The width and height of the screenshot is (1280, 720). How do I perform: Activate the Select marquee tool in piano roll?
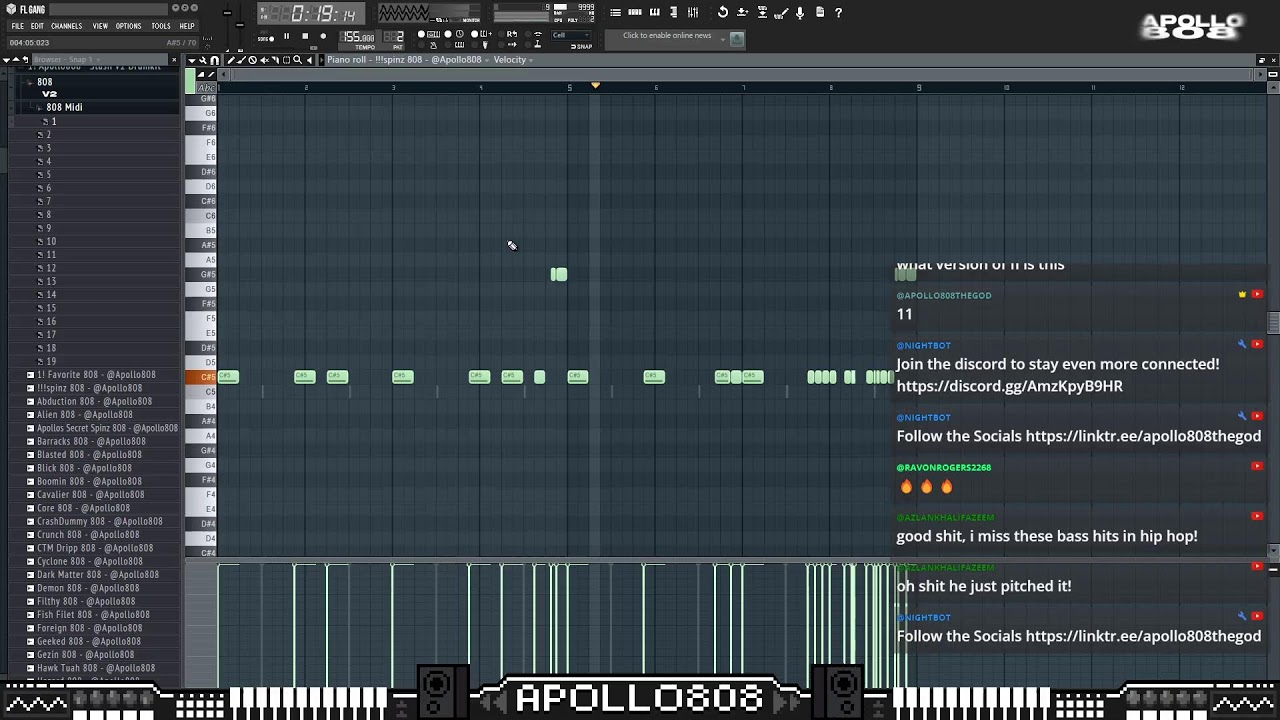[286, 60]
